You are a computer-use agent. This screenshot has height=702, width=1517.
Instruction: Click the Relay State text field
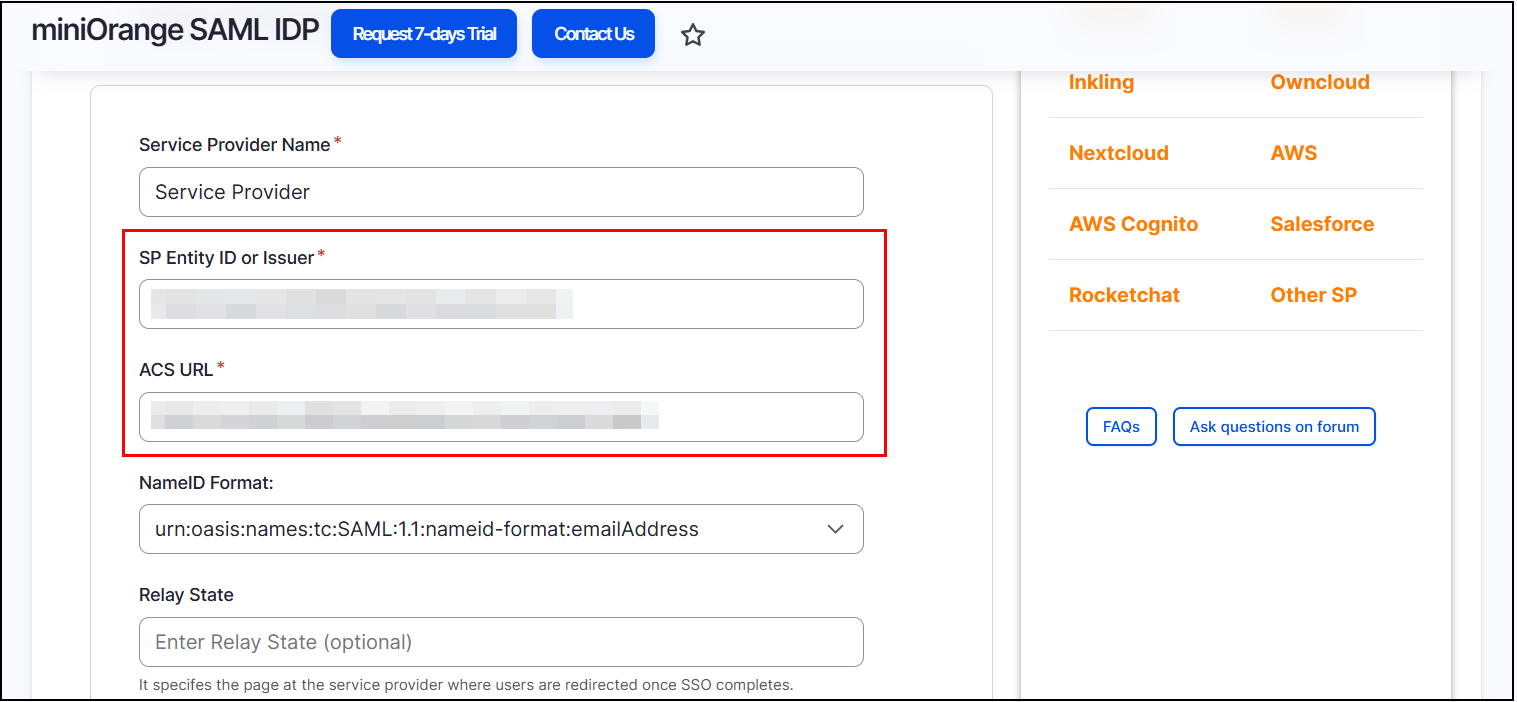[x=500, y=642]
